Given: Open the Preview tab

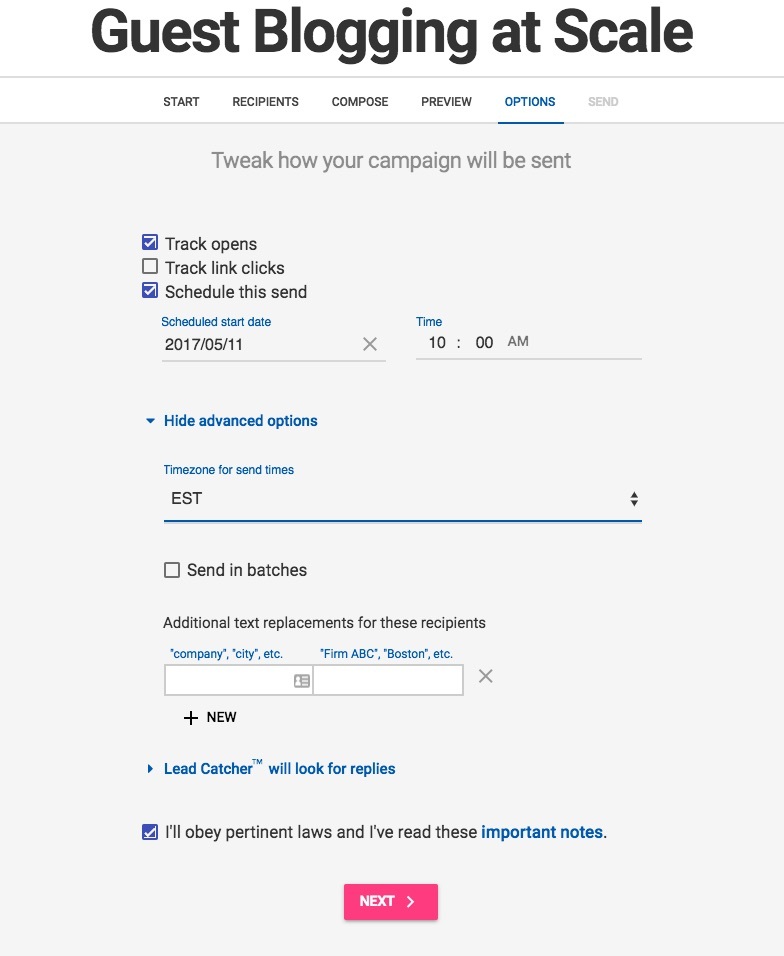Looking at the screenshot, I should pos(446,102).
